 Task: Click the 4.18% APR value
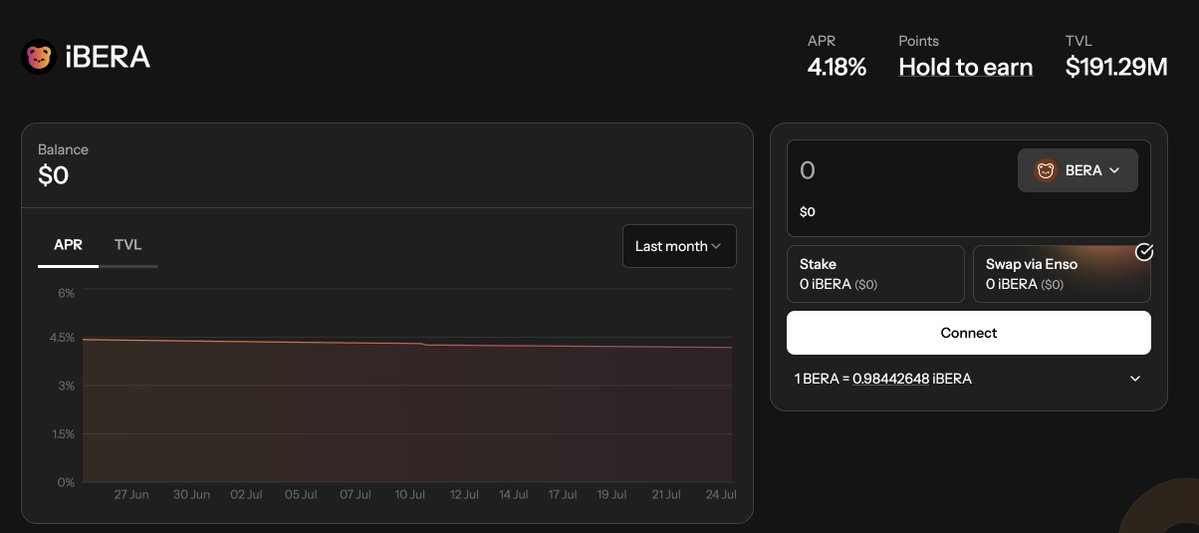click(x=837, y=67)
